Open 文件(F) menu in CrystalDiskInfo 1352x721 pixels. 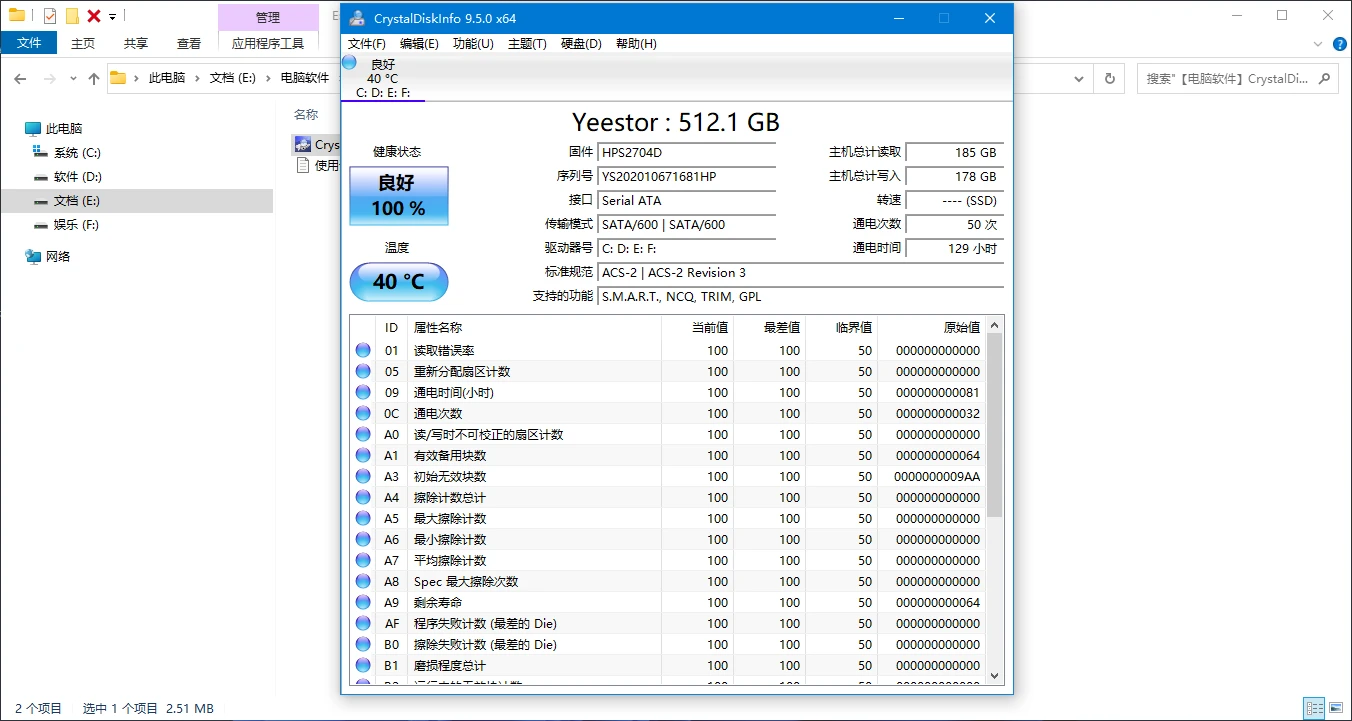(366, 43)
